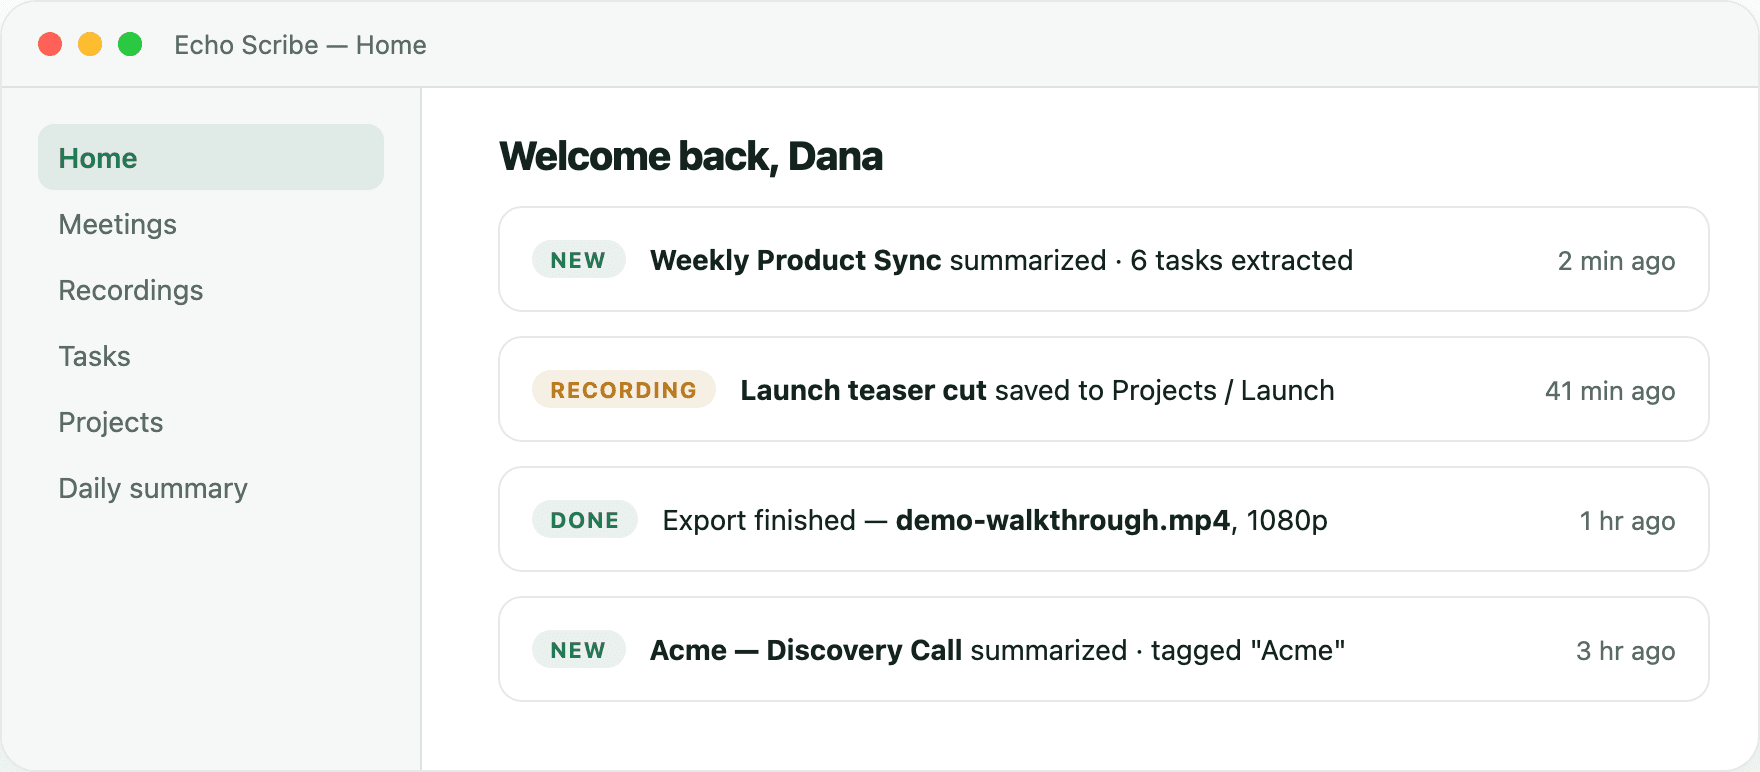The height and width of the screenshot is (772, 1760).
Task: Click the DONE badge
Action: click(x=584, y=520)
